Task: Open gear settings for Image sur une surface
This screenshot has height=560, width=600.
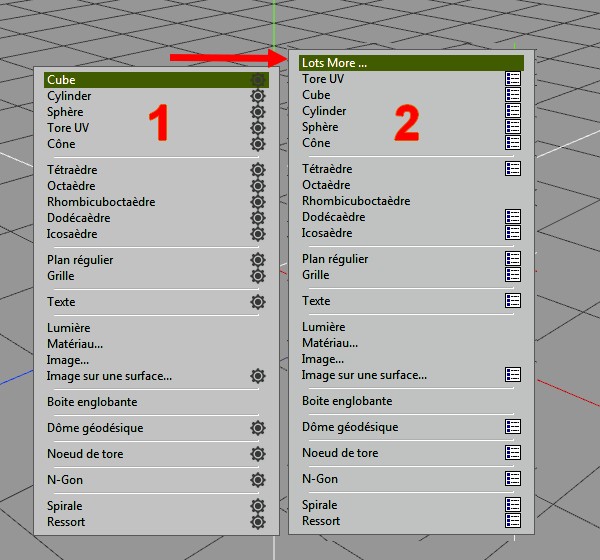Action: click(x=258, y=376)
